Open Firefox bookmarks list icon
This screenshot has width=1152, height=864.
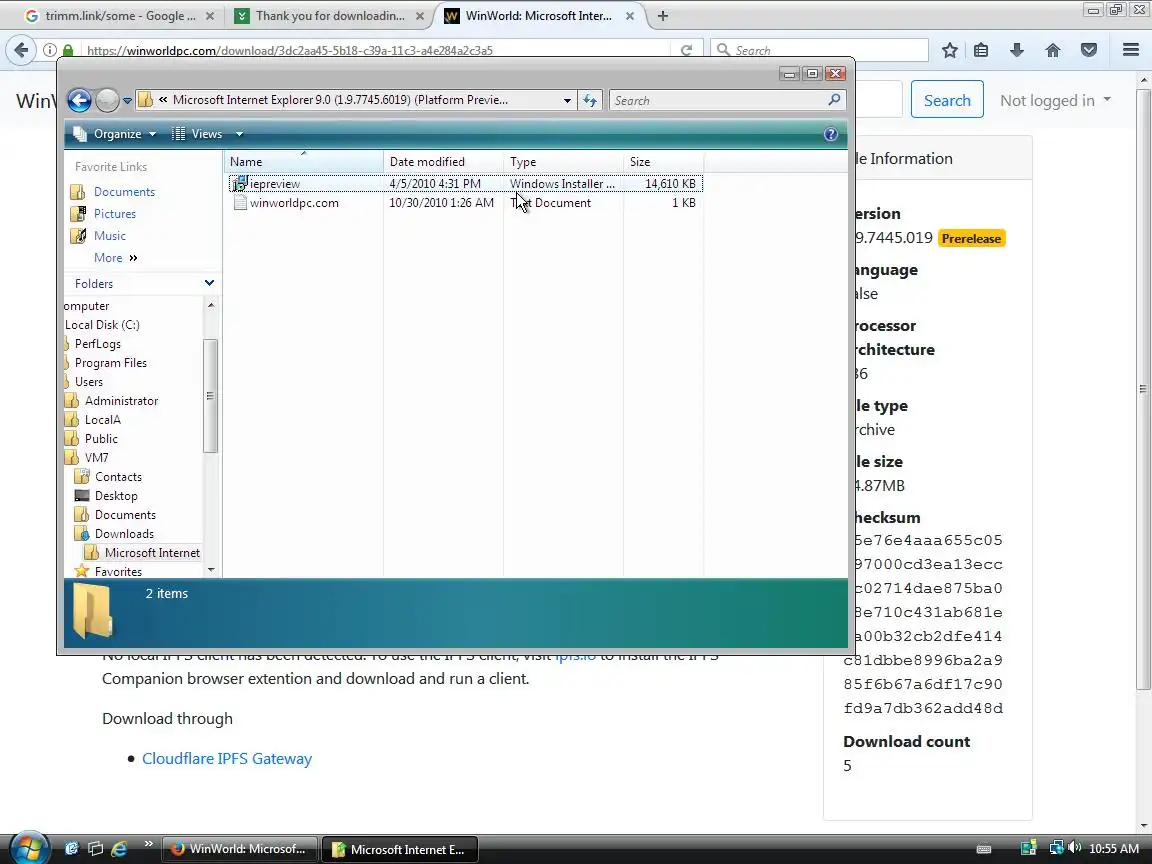click(981, 50)
